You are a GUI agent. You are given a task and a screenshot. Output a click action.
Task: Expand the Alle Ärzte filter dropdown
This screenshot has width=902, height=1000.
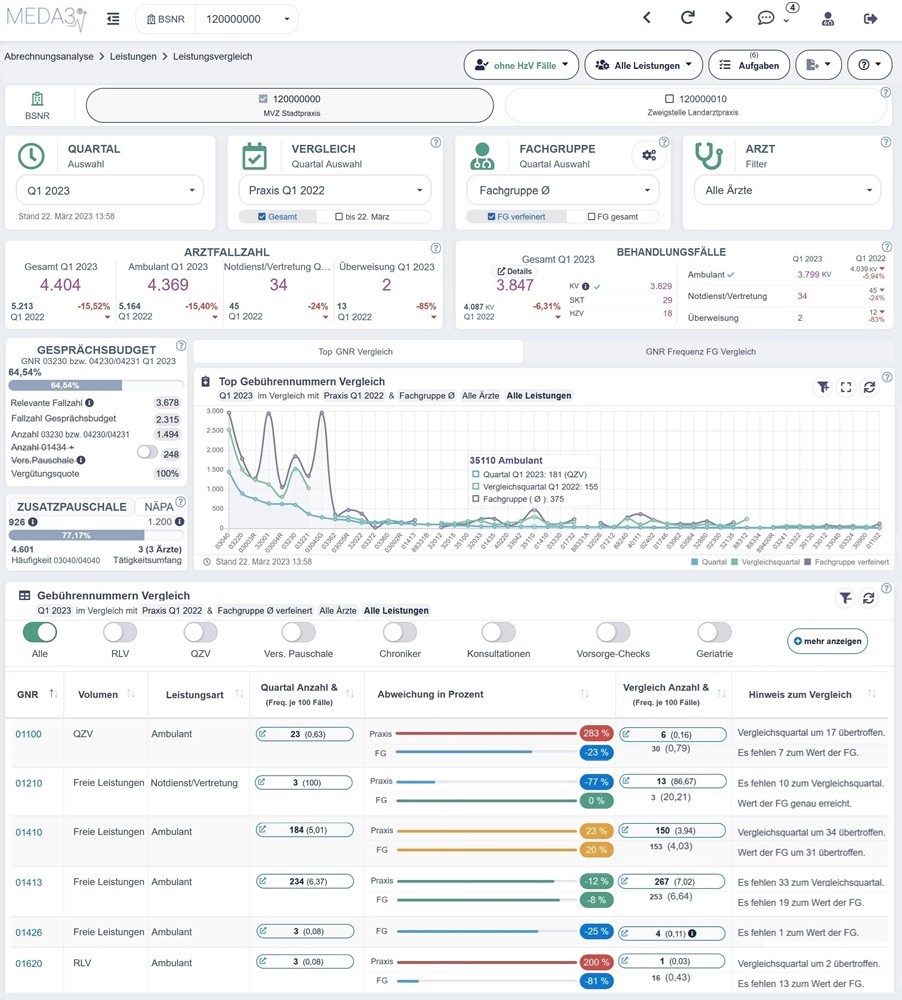tap(788, 190)
